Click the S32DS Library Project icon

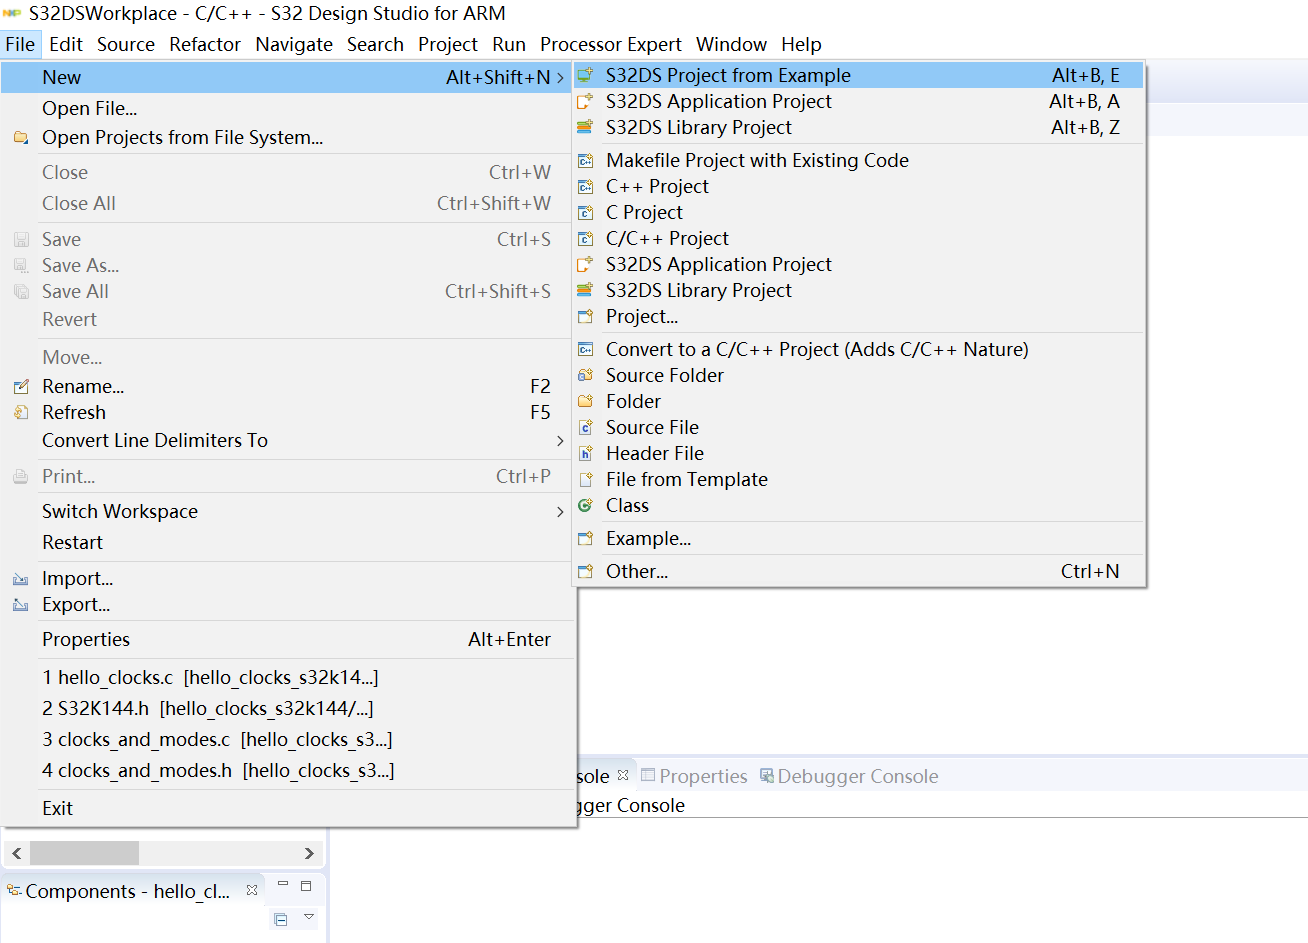click(586, 128)
